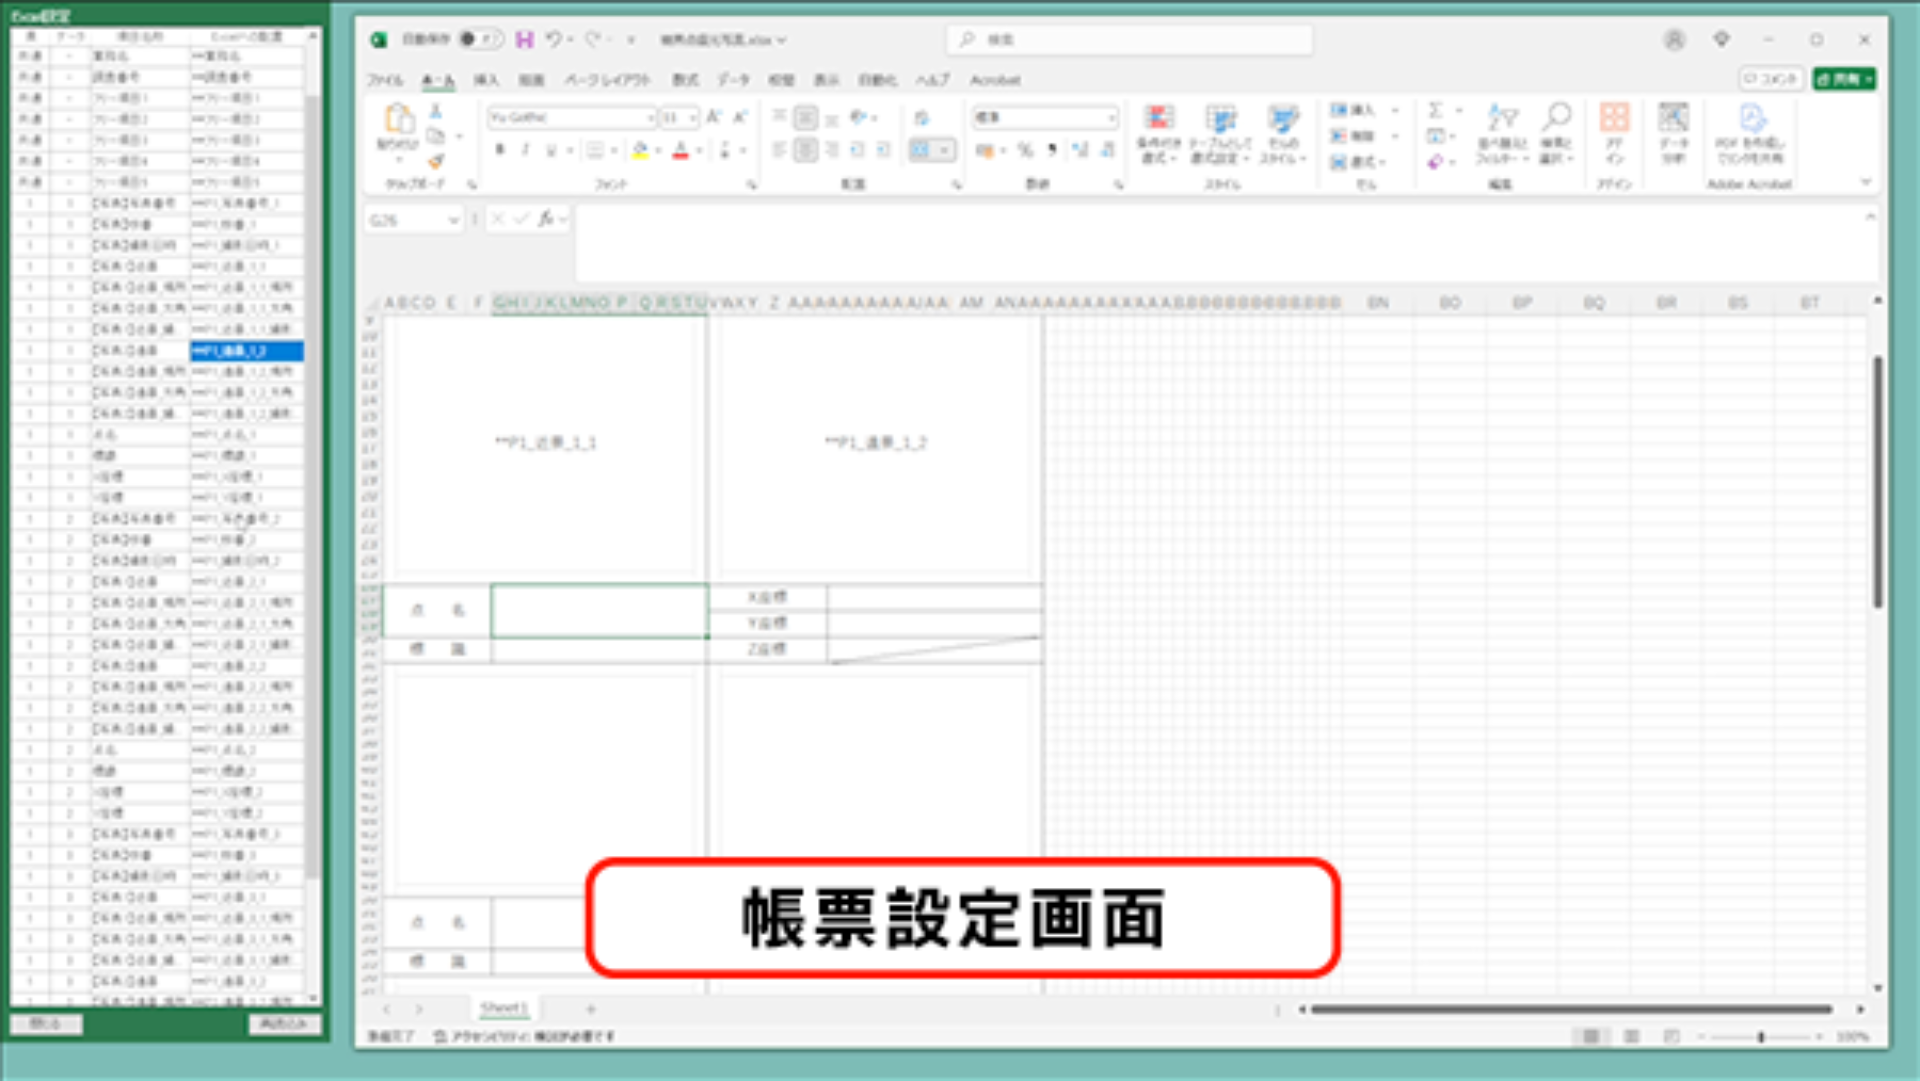Click the Percent style icon

pyautogui.click(x=1025, y=150)
